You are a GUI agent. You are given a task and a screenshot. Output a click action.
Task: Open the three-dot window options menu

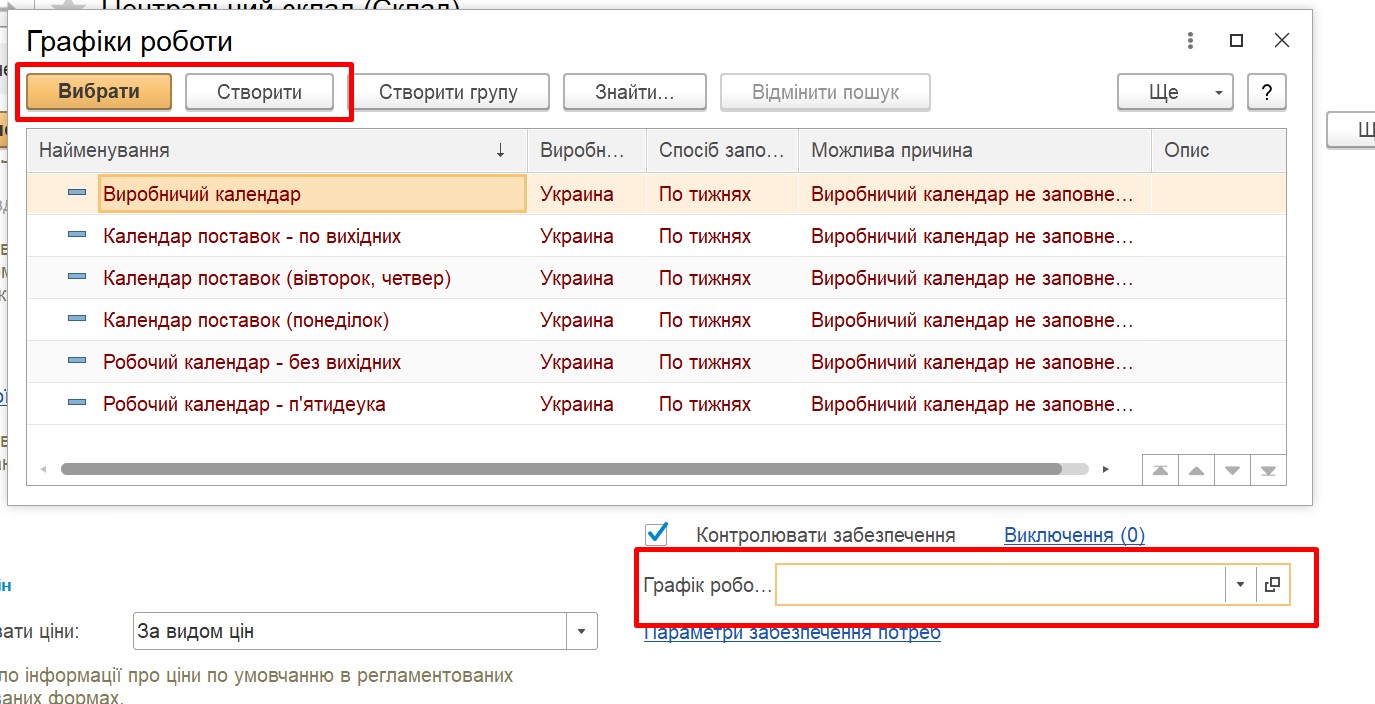coord(1190,41)
